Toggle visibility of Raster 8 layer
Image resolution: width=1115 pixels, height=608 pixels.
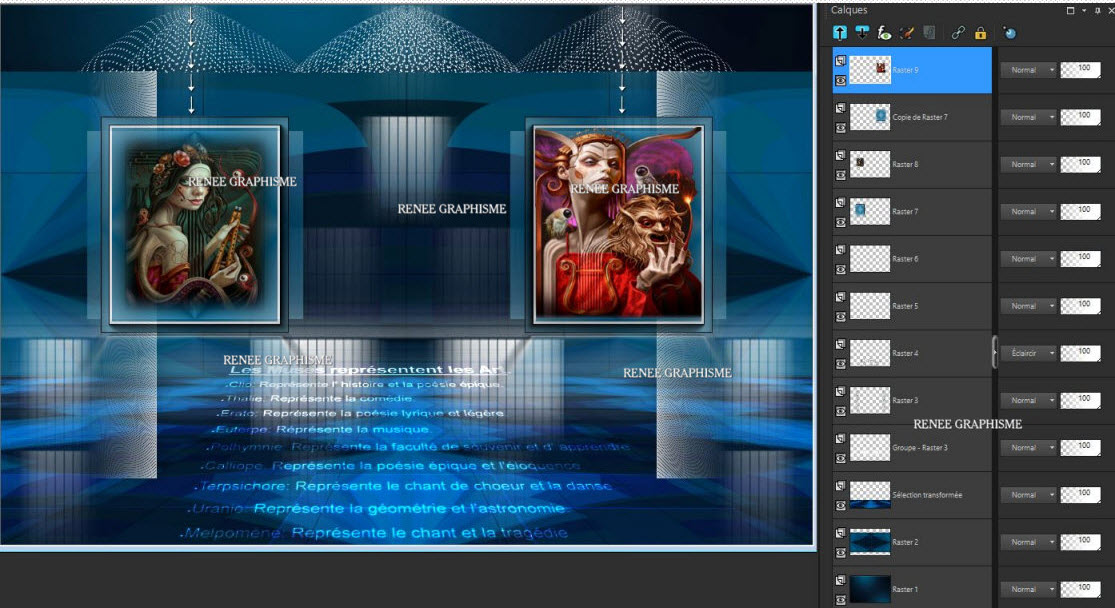tap(841, 175)
